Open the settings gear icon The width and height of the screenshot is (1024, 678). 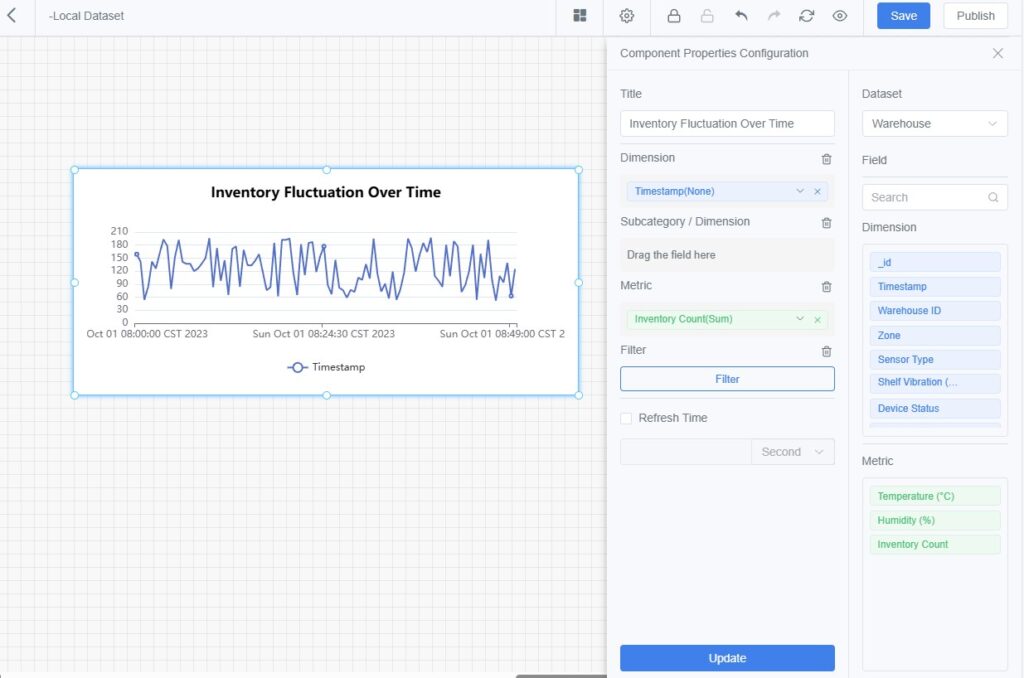tap(627, 16)
